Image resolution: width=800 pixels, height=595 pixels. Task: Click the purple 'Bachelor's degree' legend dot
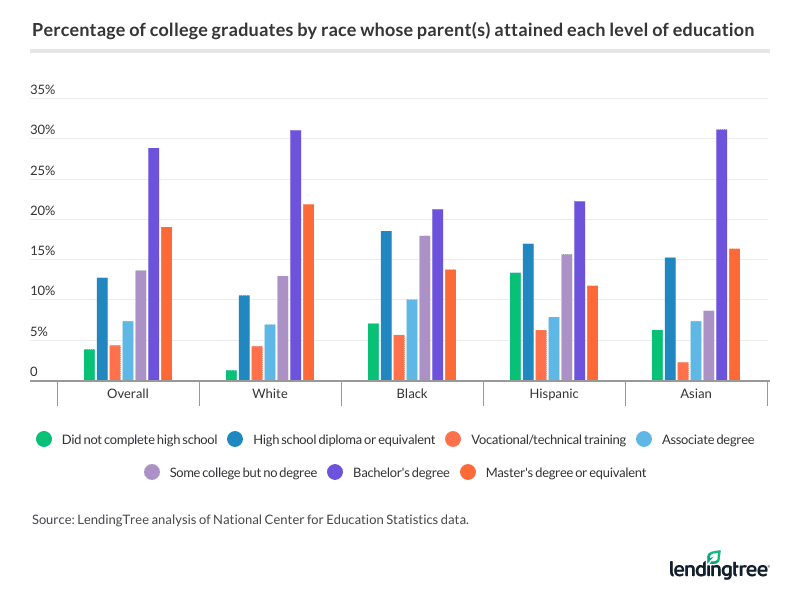coord(343,472)
